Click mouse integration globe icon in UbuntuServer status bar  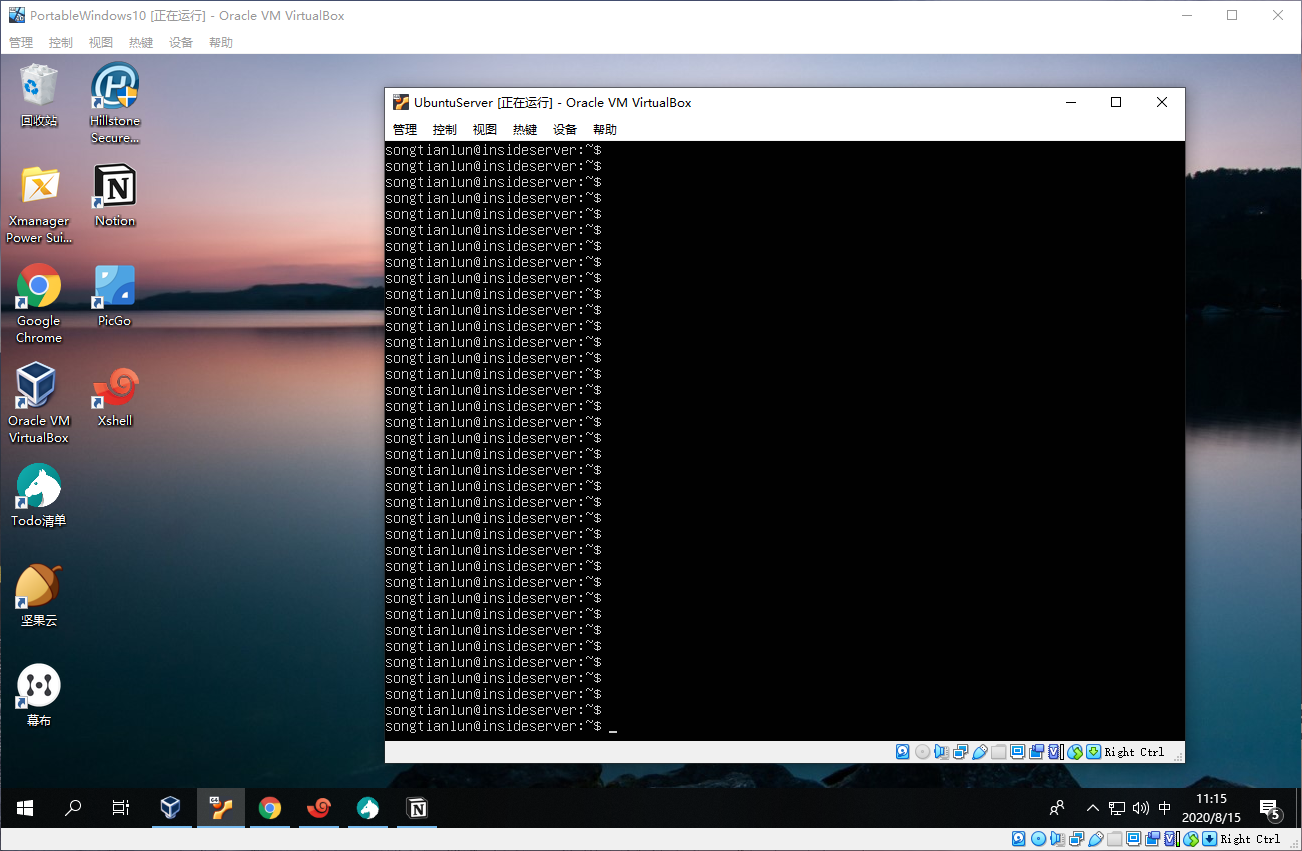pyautogui.click(x=1075, y=752)
